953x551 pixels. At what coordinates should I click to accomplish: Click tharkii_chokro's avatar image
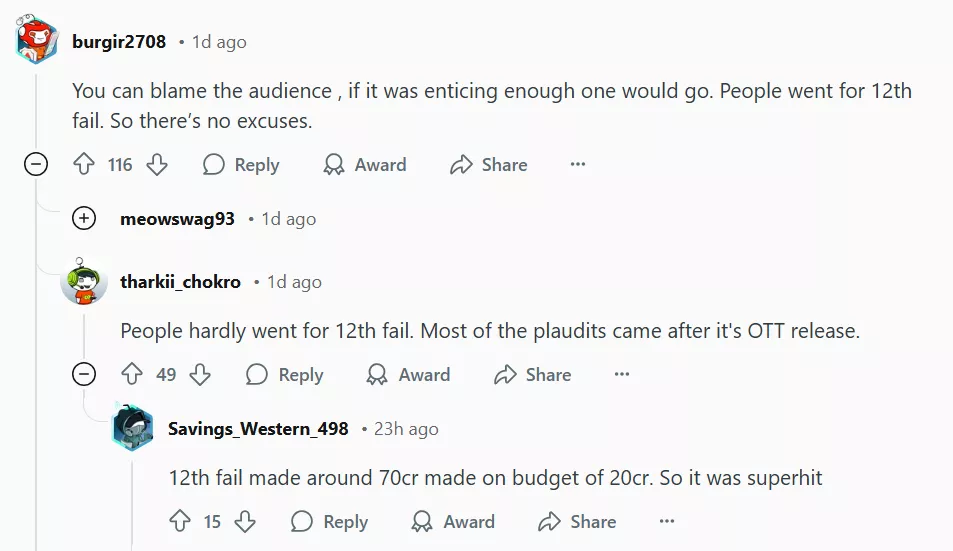[84, 282]
